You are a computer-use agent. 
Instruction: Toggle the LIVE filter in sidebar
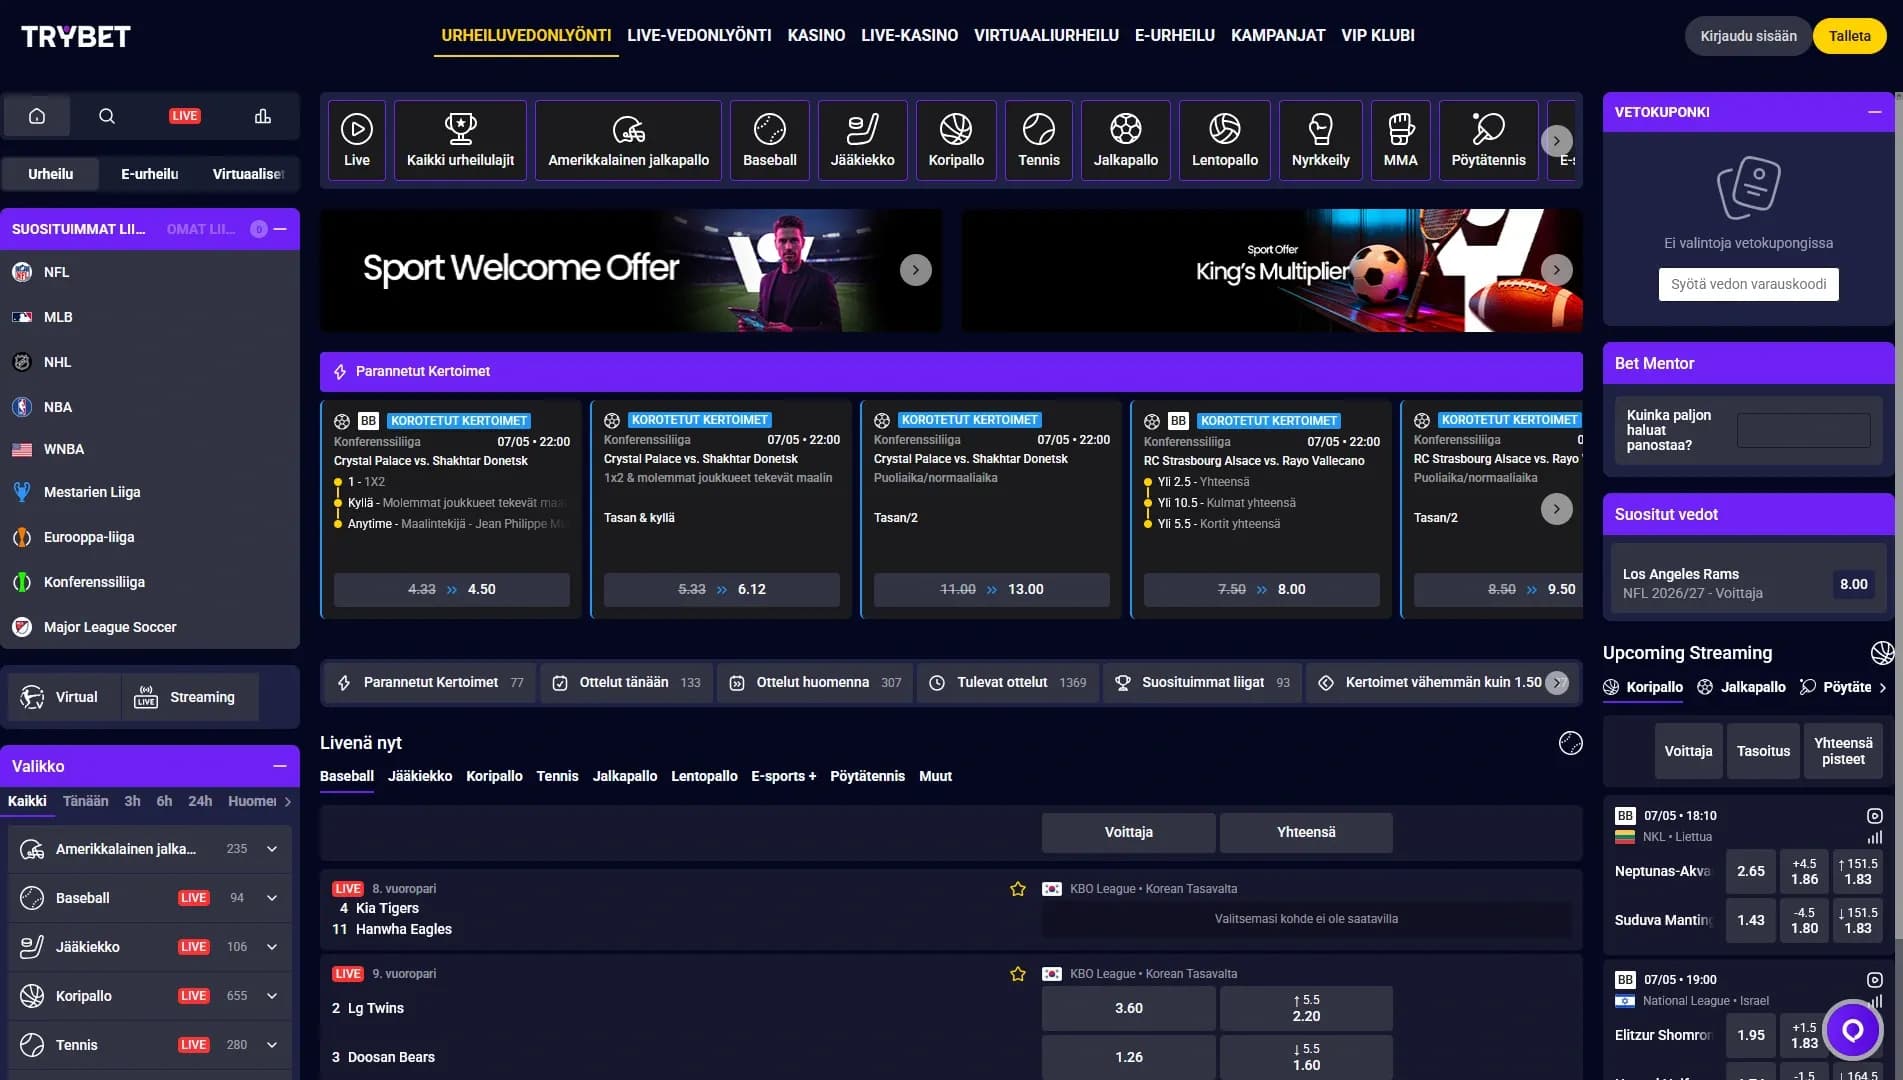tap(185, 116)
